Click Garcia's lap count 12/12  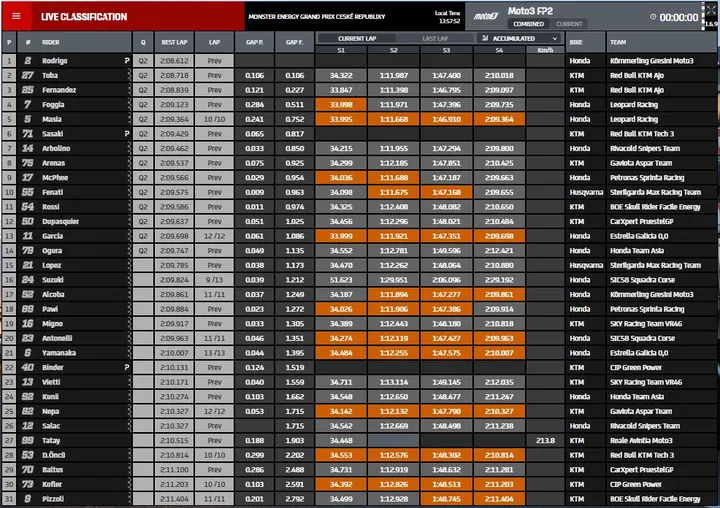[x=214, y=236]
